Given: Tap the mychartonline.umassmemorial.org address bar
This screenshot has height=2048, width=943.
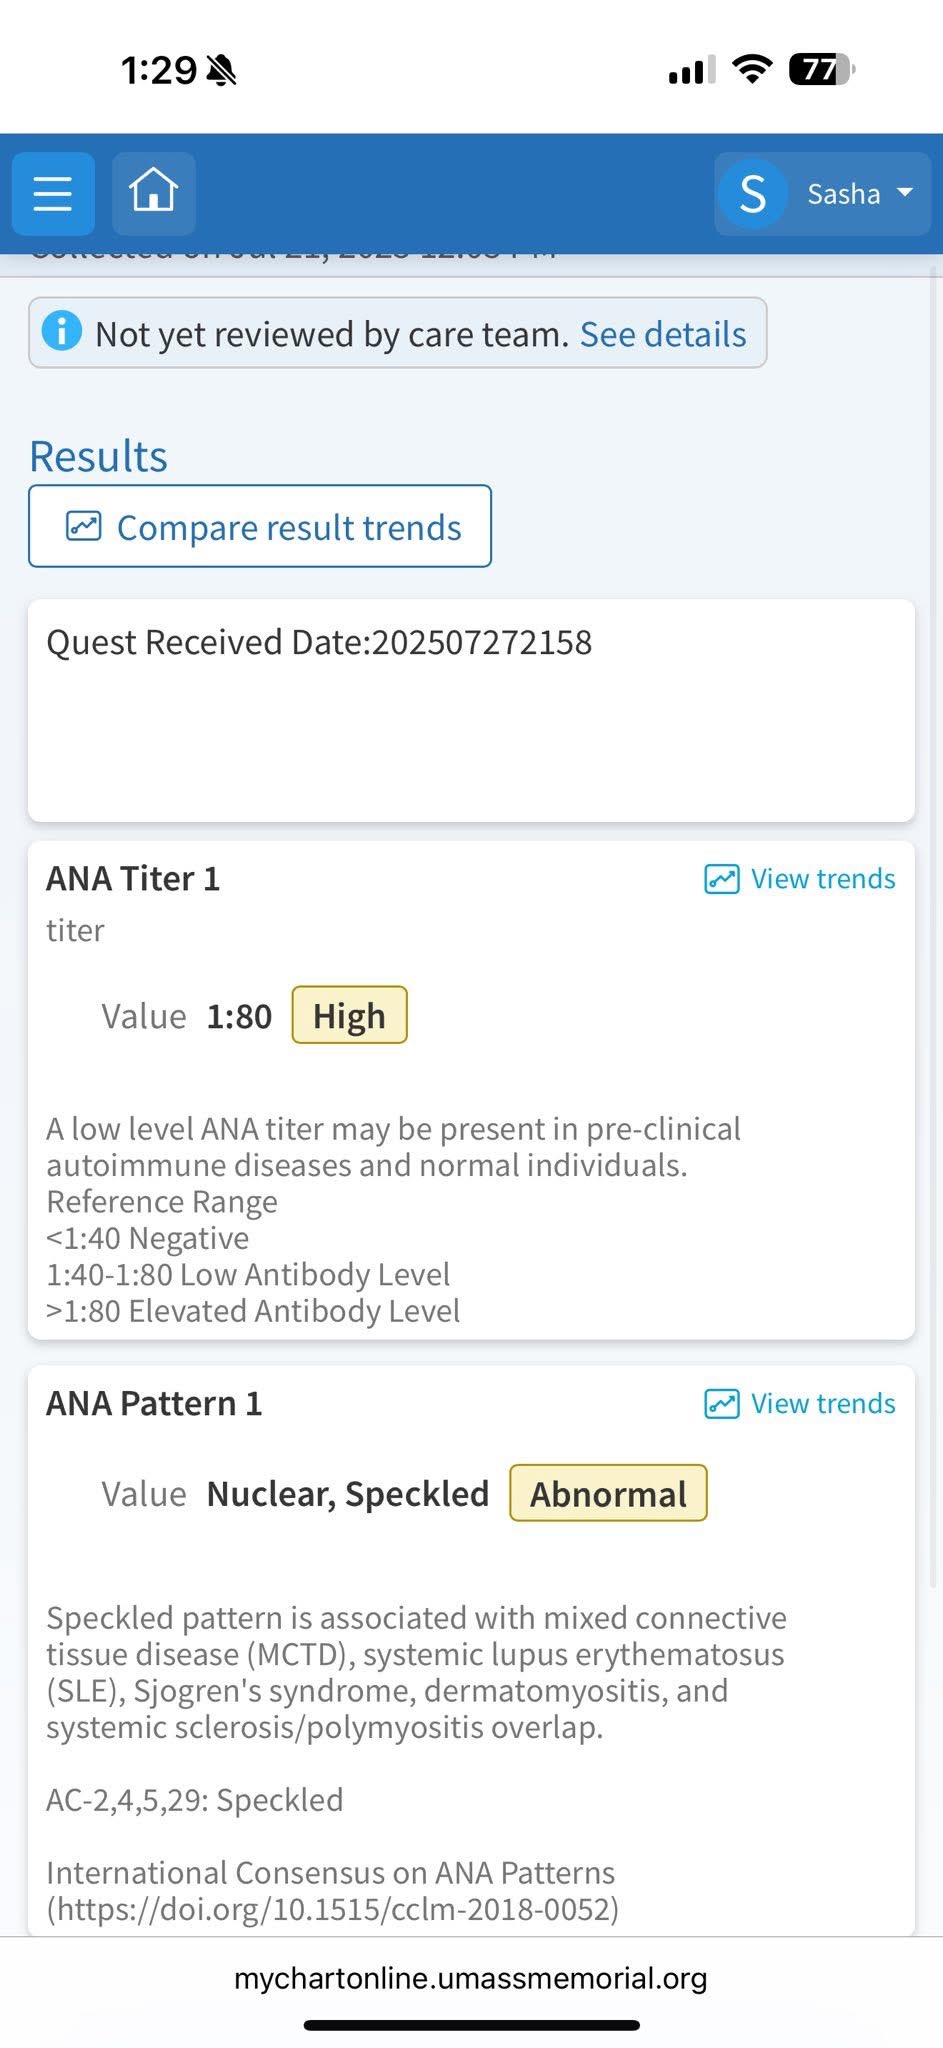Looking at the screenshot, I should [471, 1978].
